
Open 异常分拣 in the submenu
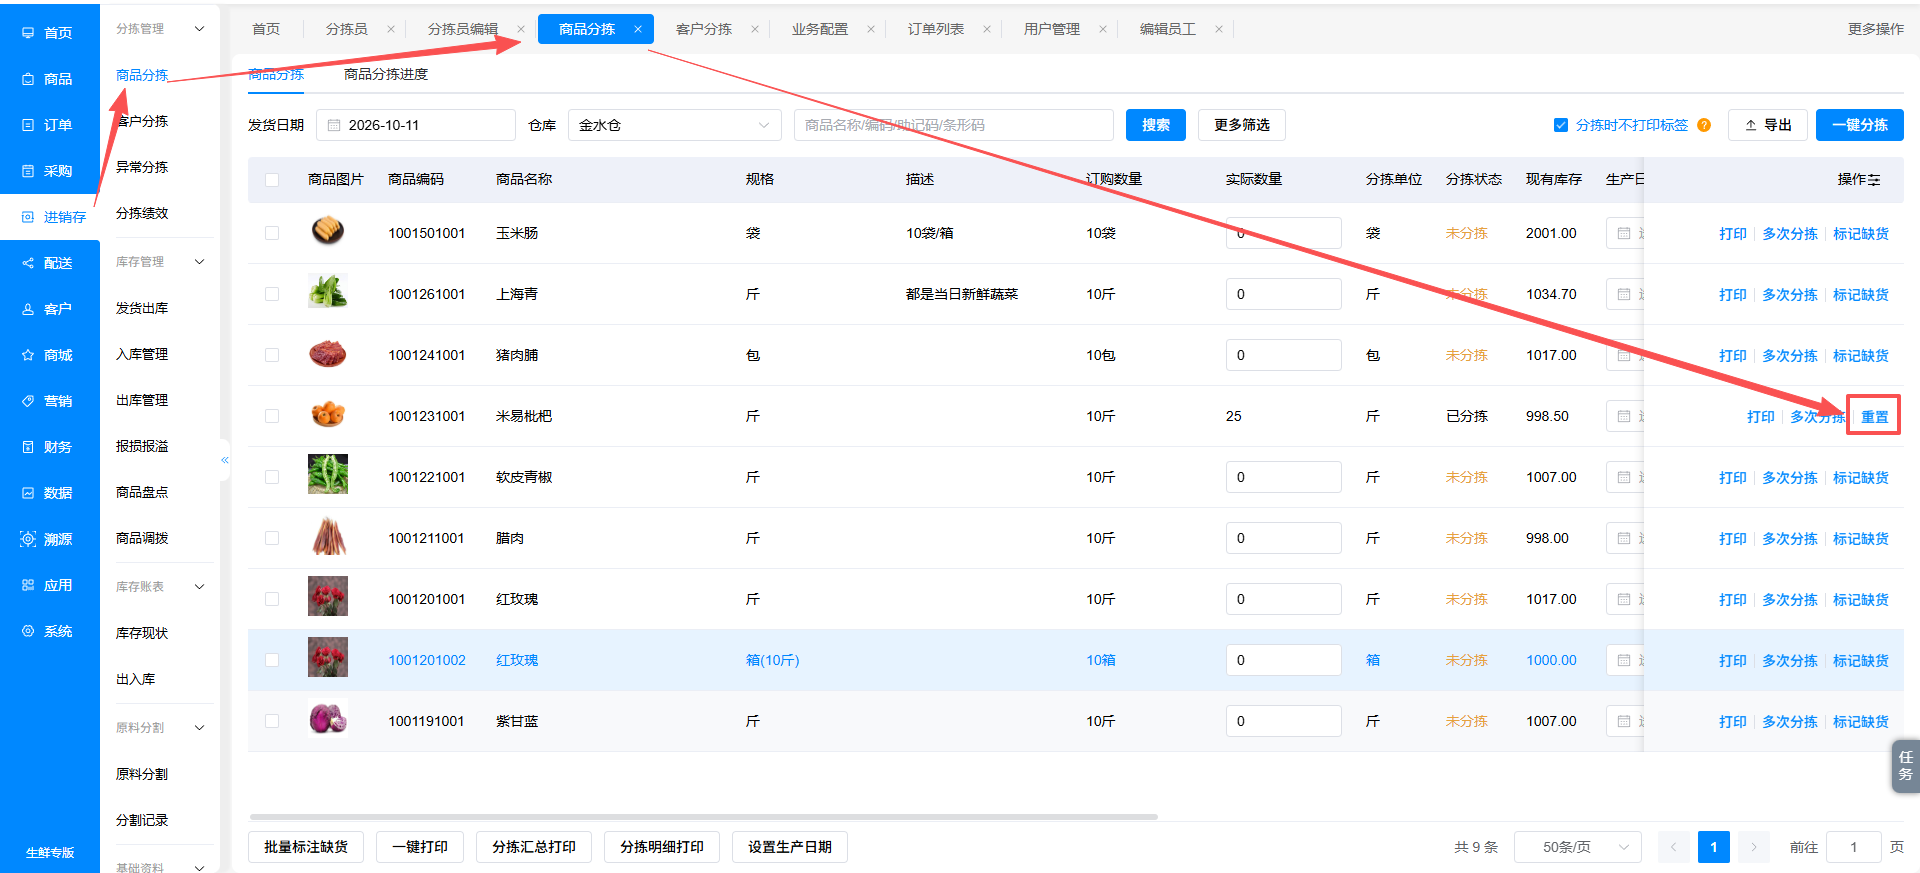[142, 167]
